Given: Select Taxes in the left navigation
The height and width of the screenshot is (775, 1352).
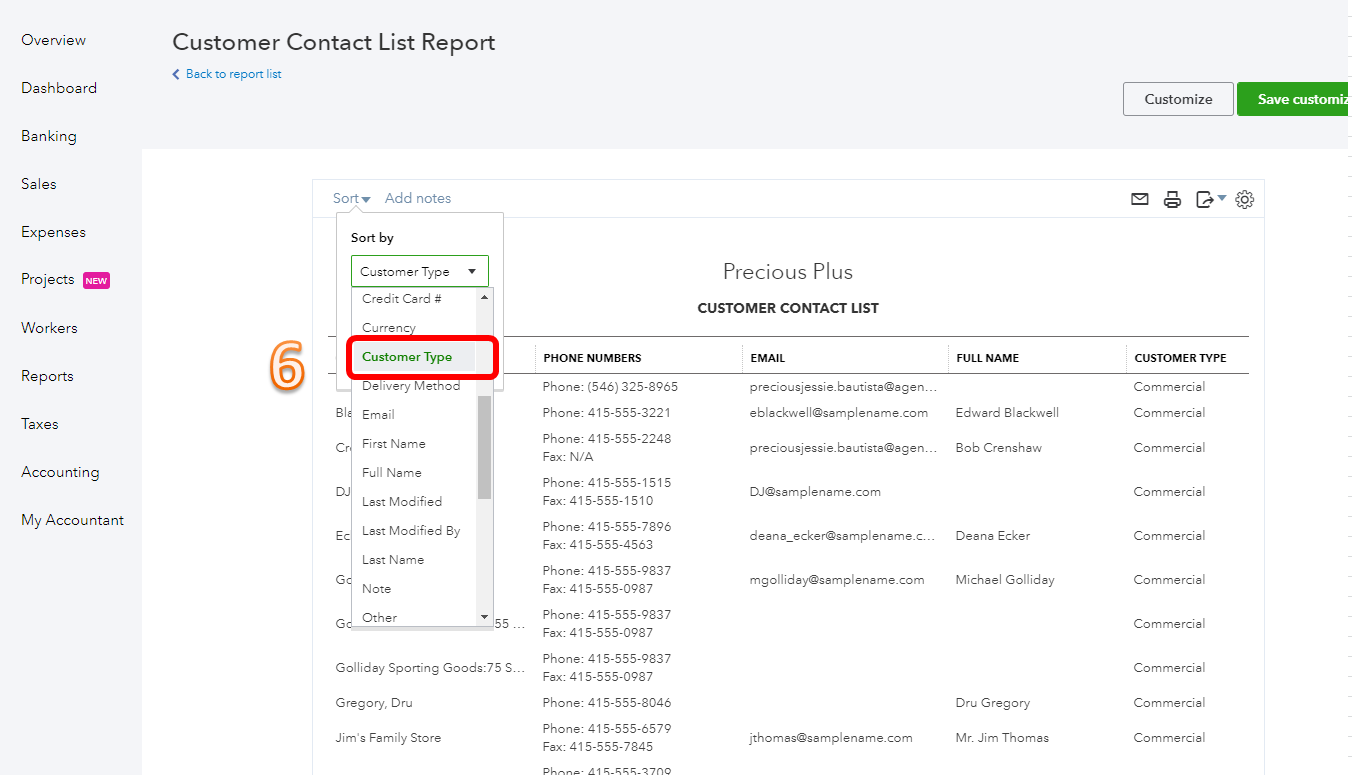Looking at the screenshot, I should tap(39, 423).
